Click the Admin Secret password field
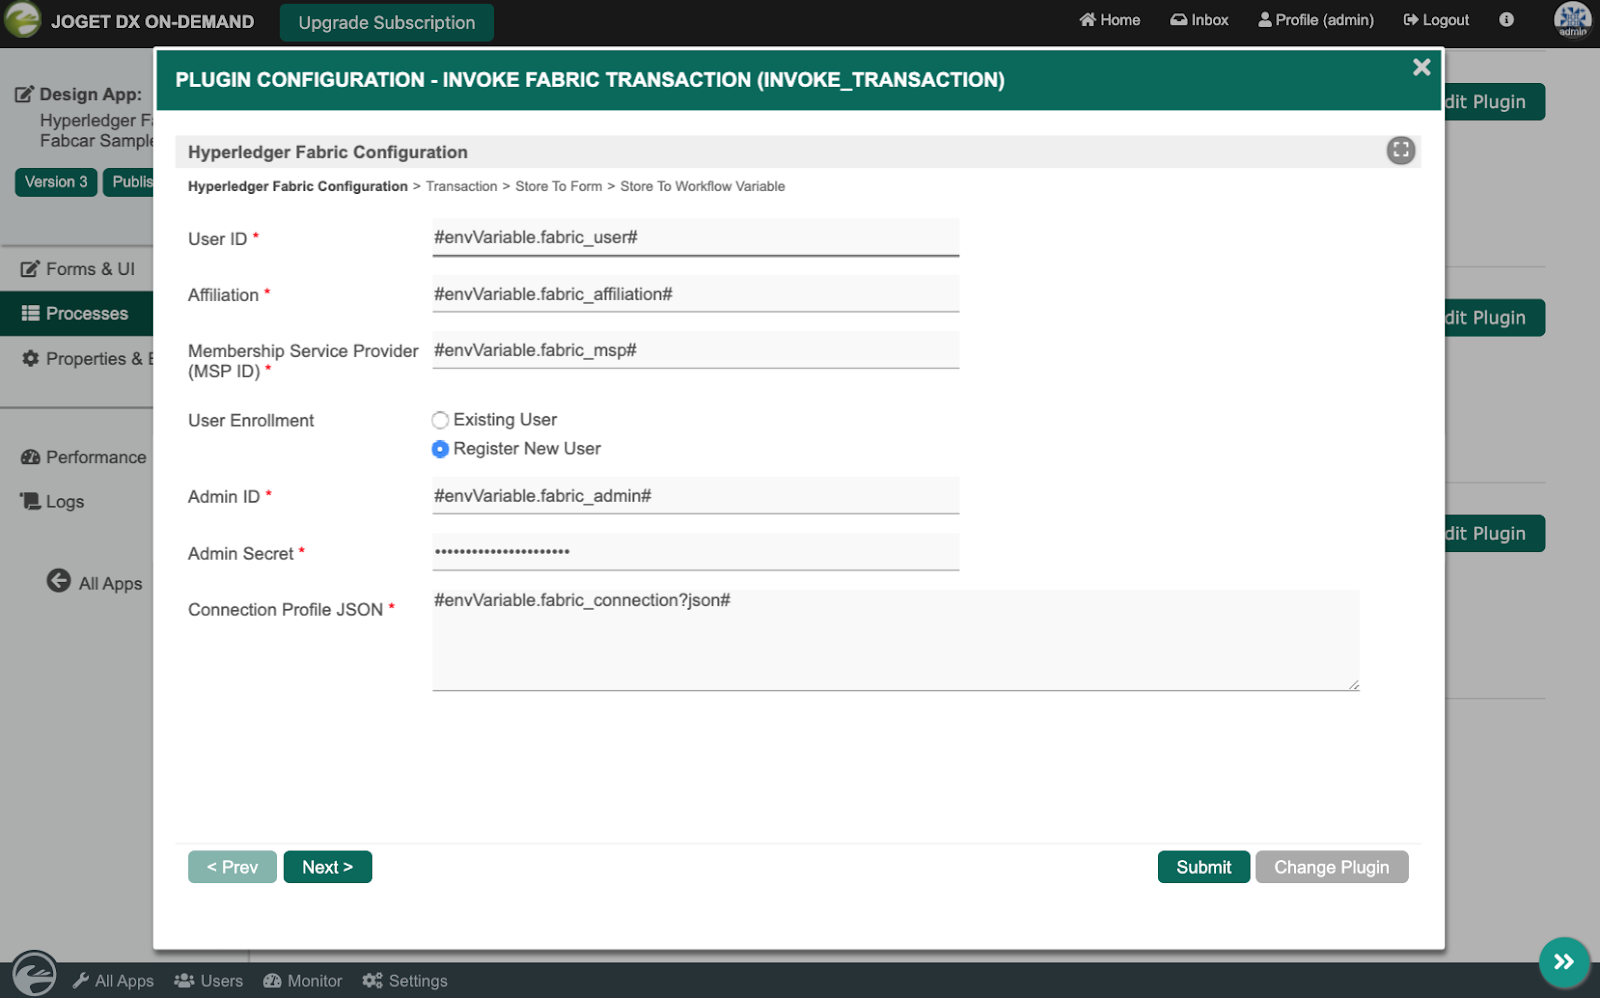 tap(695, 552)
